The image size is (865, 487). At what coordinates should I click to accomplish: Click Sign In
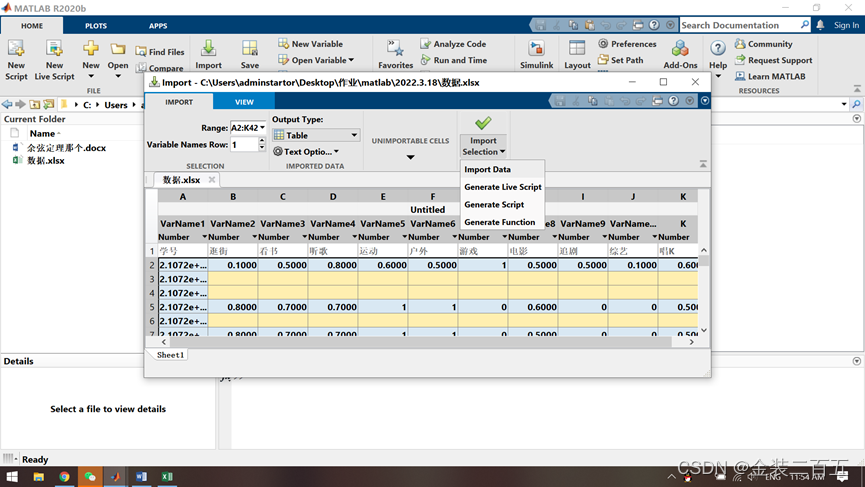(846, 25)
